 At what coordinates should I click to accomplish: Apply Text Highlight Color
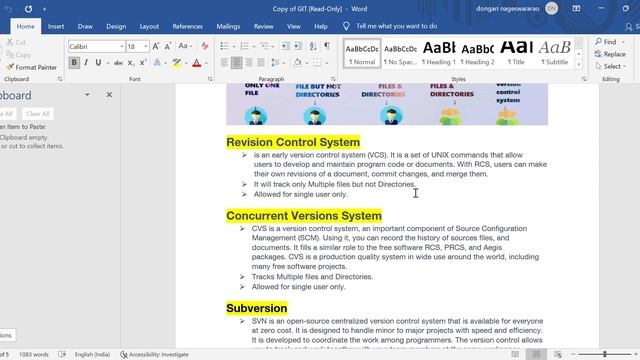tap(176, 62)
